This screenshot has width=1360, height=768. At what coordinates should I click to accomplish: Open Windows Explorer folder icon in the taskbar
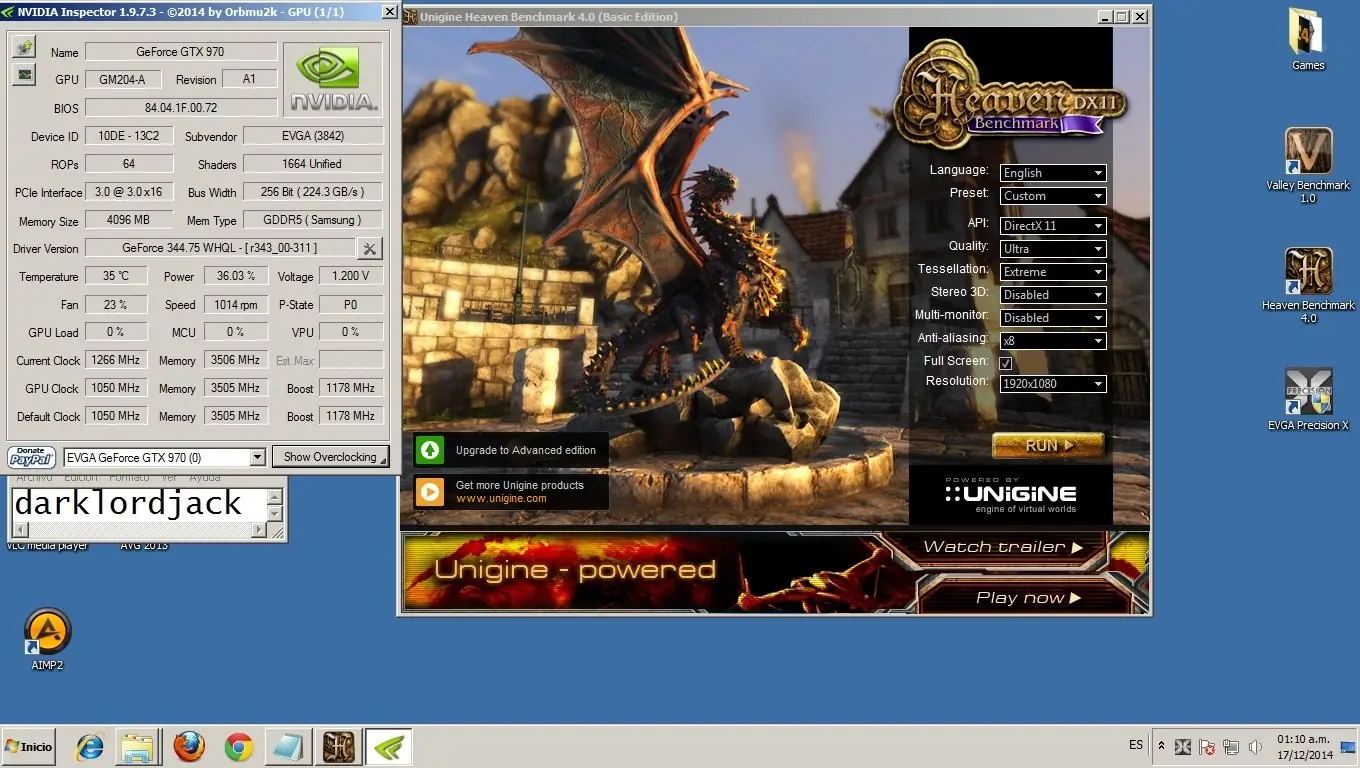138,747
